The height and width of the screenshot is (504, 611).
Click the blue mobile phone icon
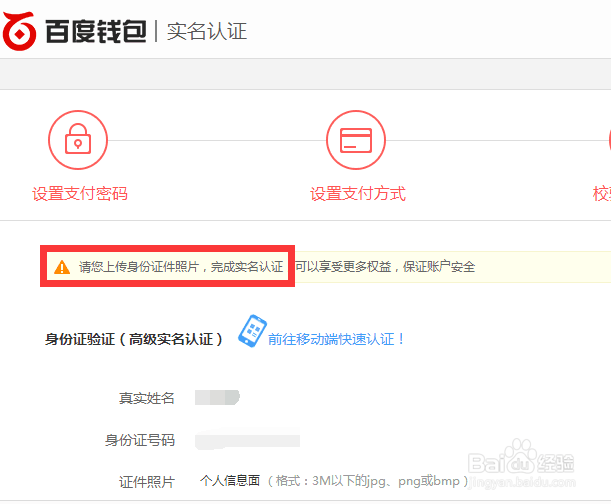252,331
